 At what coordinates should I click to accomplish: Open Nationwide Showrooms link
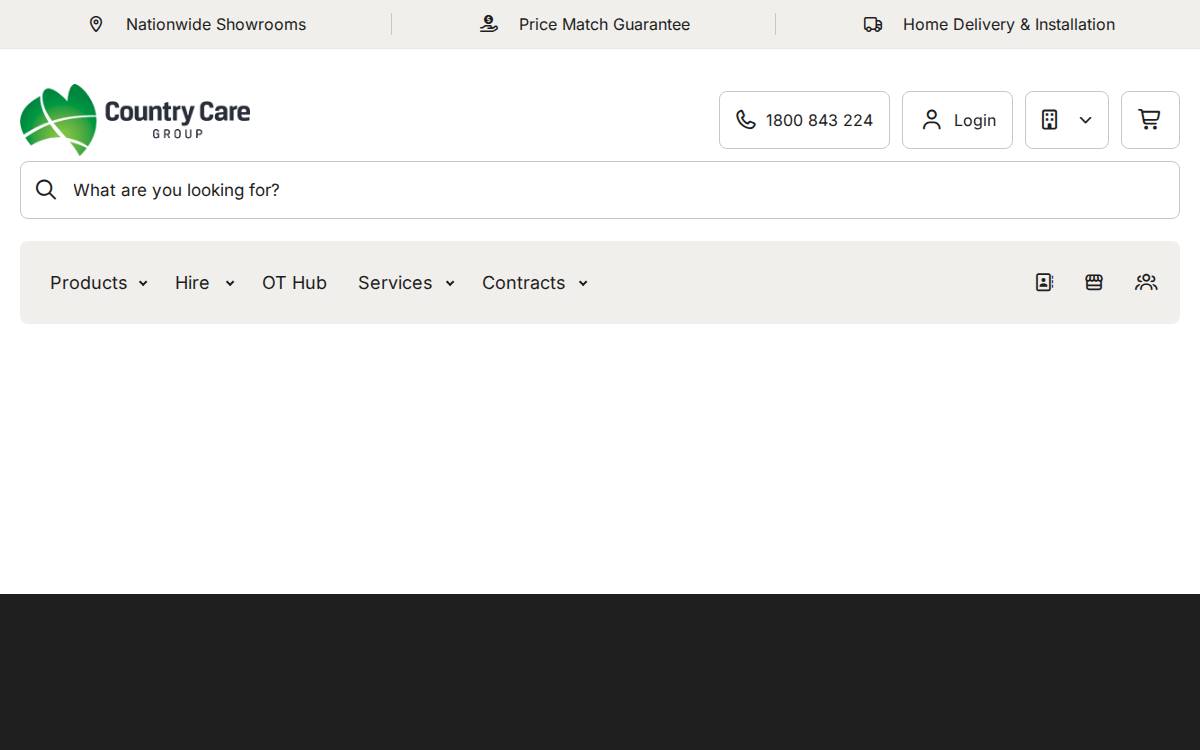click(216, 24)
